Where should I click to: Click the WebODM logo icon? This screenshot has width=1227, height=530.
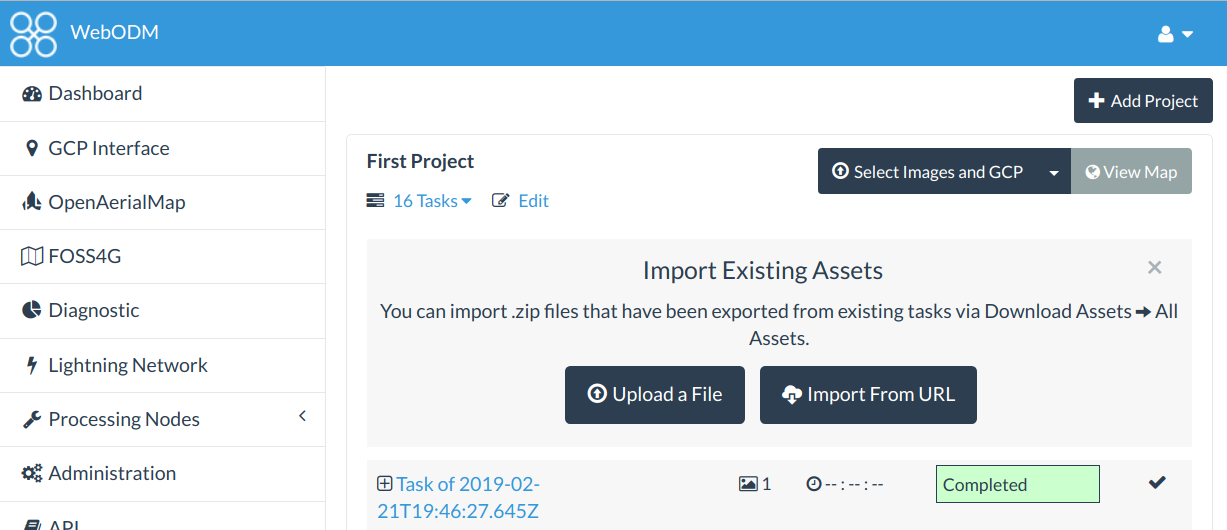point(33,33)
